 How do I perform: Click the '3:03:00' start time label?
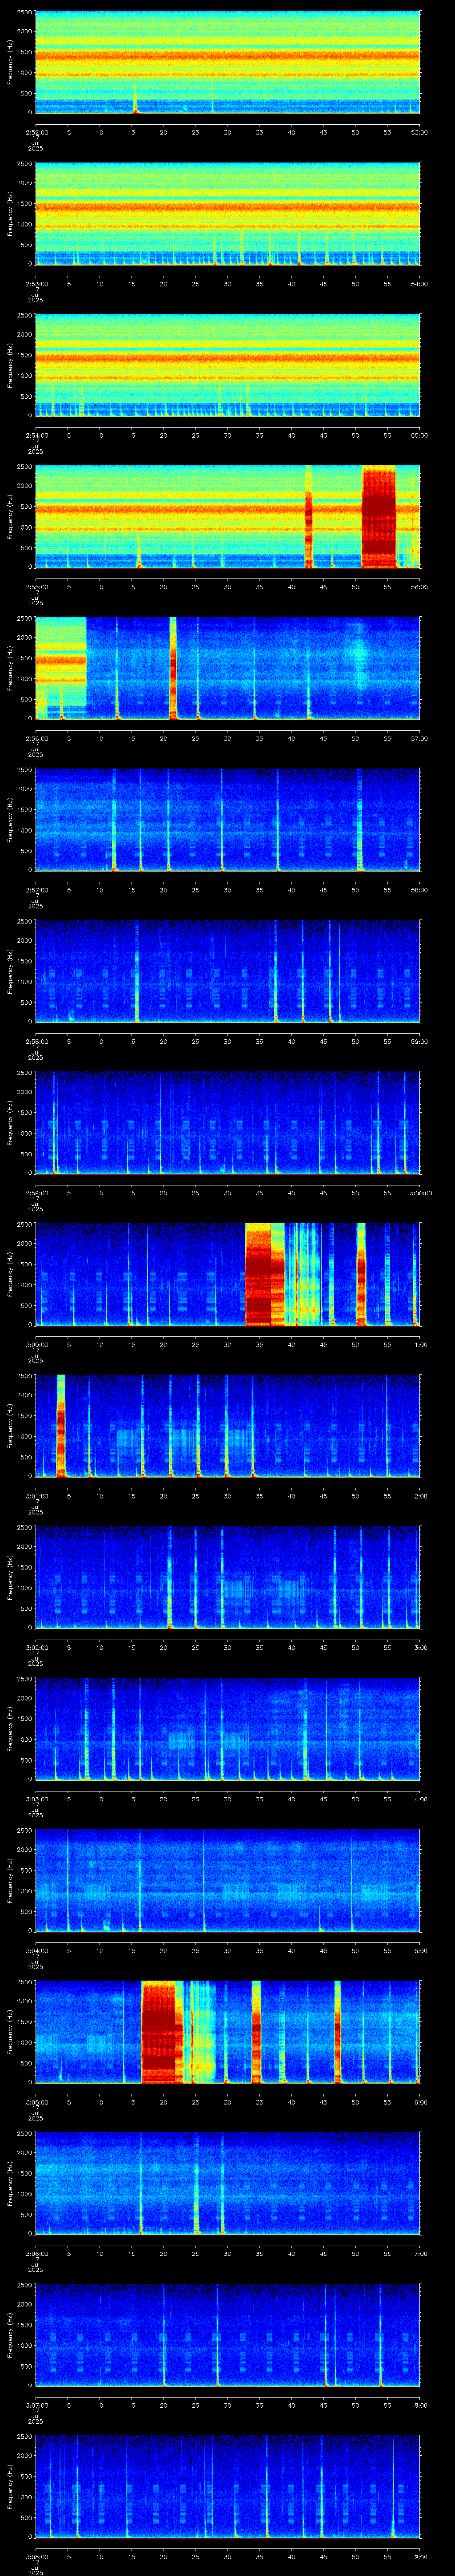click(x=37, y=1798)
